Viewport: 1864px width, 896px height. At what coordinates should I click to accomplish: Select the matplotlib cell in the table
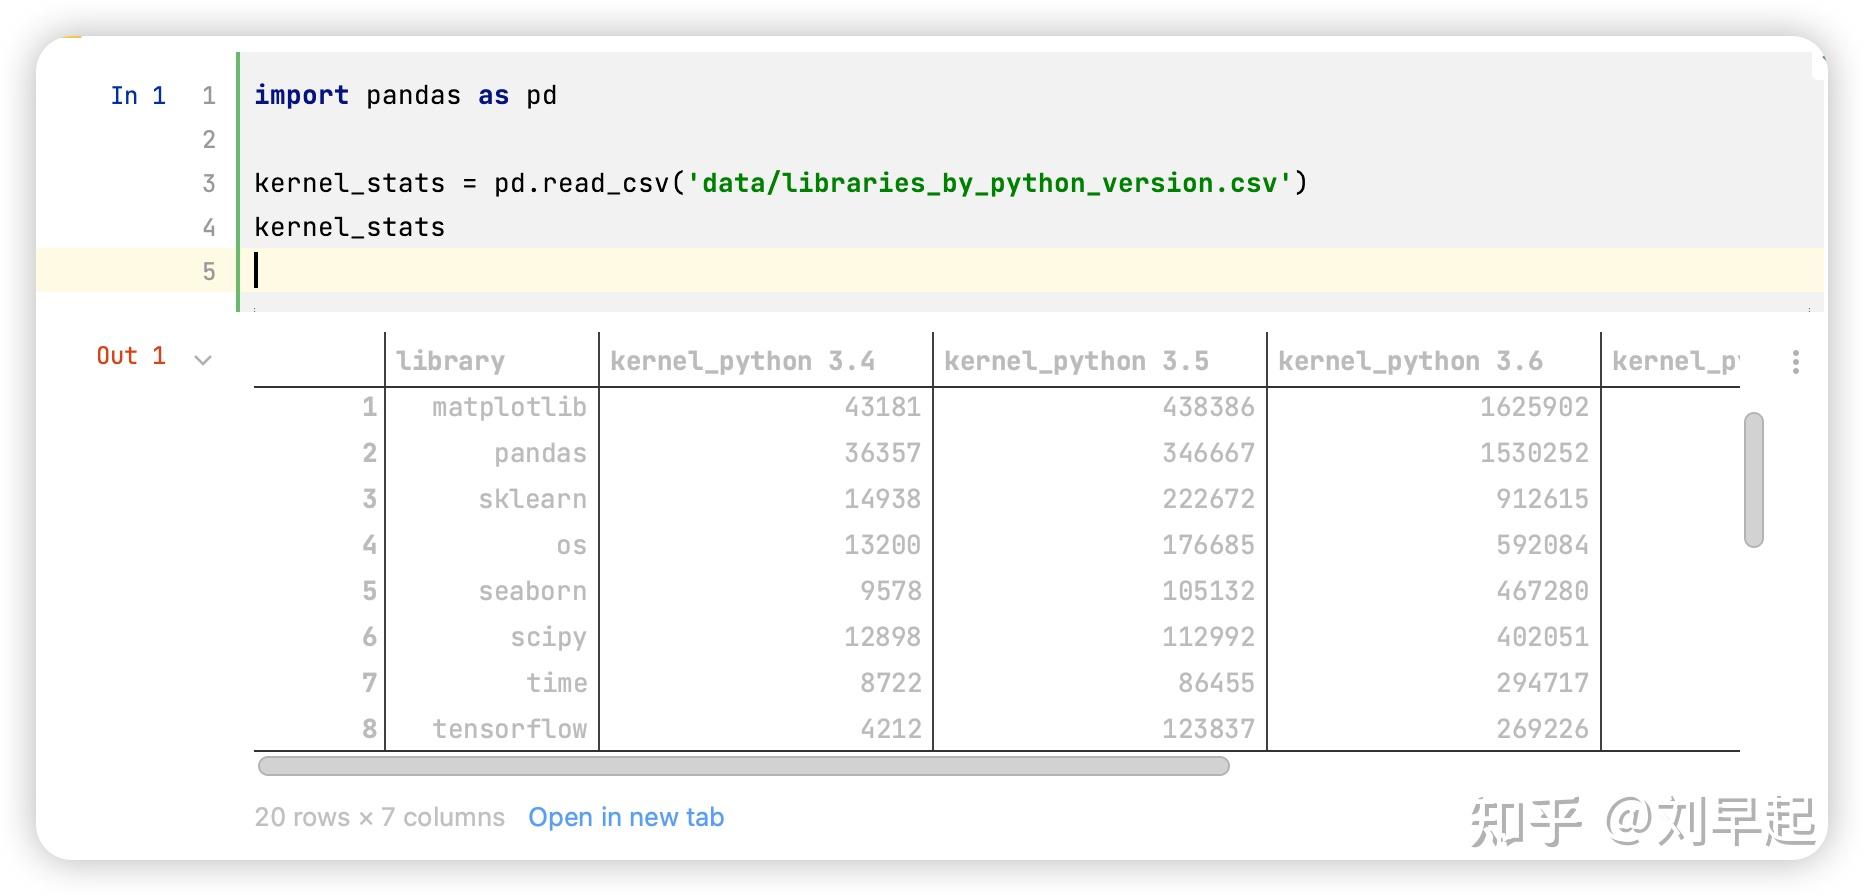coord(509,407)
